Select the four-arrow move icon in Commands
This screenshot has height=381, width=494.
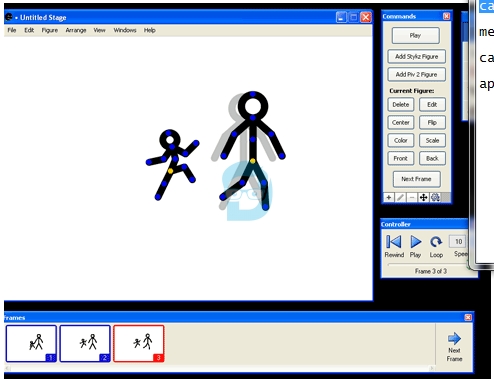tap(423, 198)
